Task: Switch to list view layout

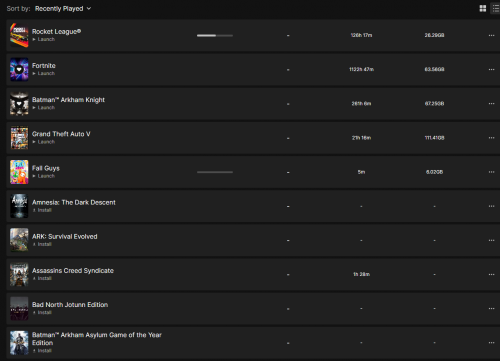Action: tap(496, 8)
